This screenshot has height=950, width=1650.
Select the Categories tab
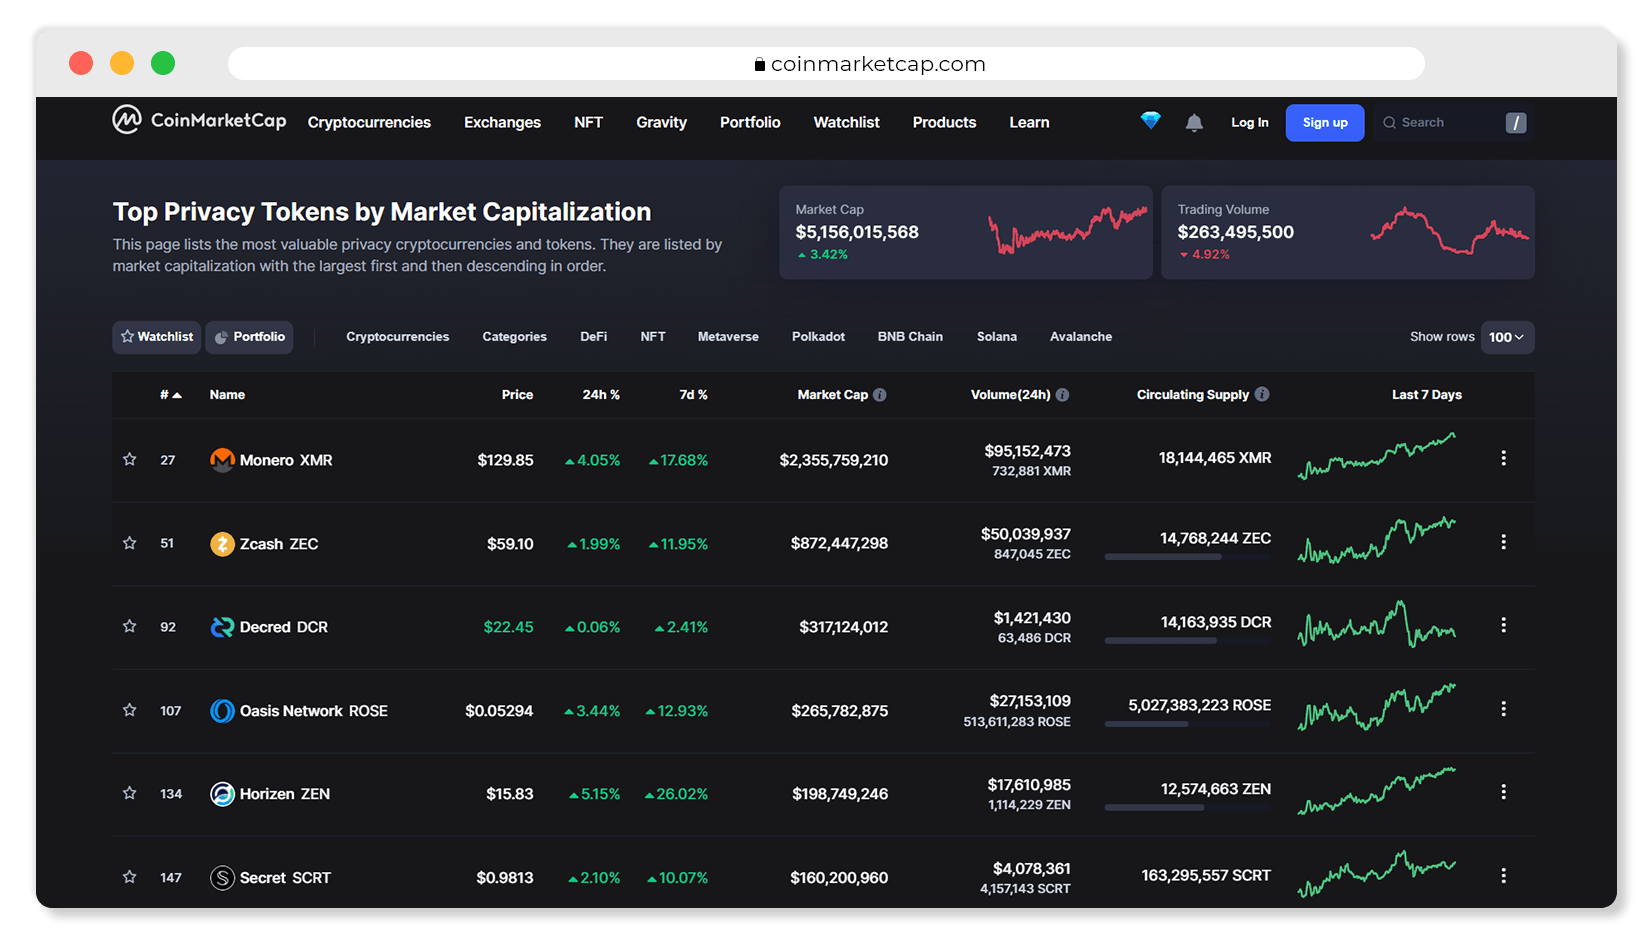514,337
